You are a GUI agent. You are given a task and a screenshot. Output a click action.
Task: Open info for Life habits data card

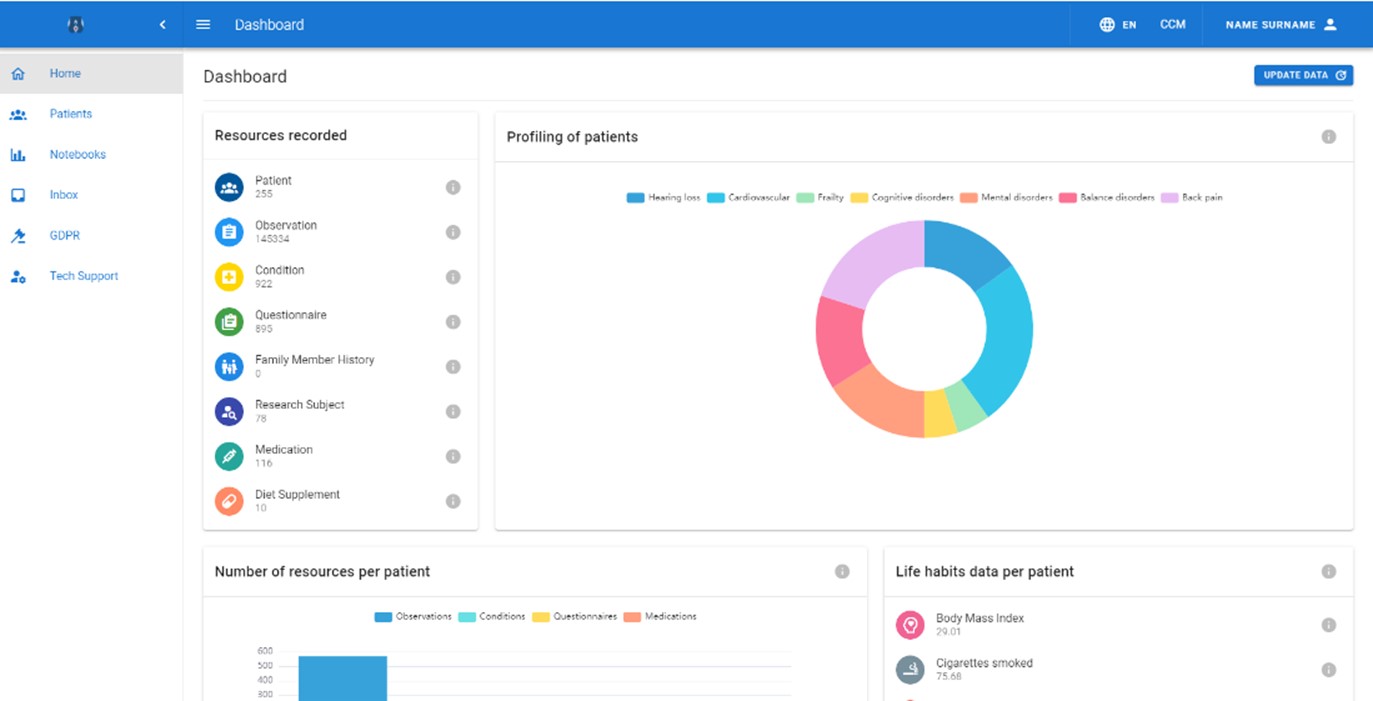(1329, 572)
